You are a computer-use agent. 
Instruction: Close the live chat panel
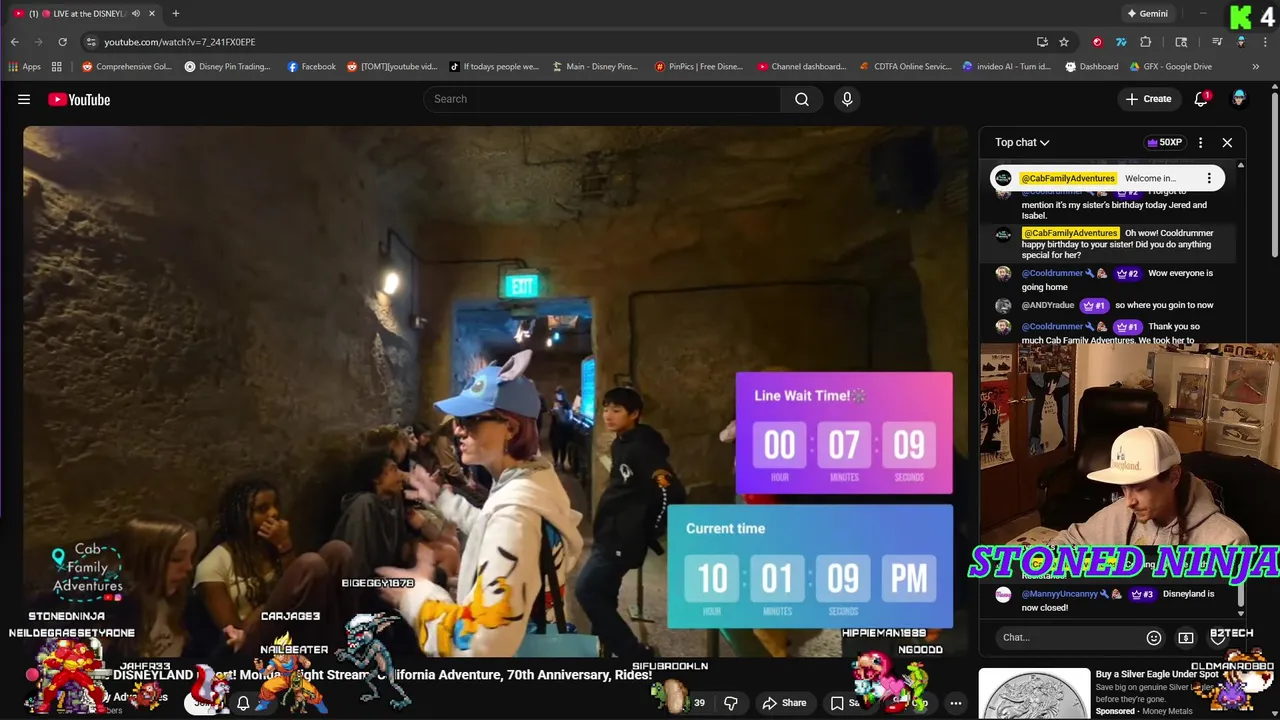1227,142
